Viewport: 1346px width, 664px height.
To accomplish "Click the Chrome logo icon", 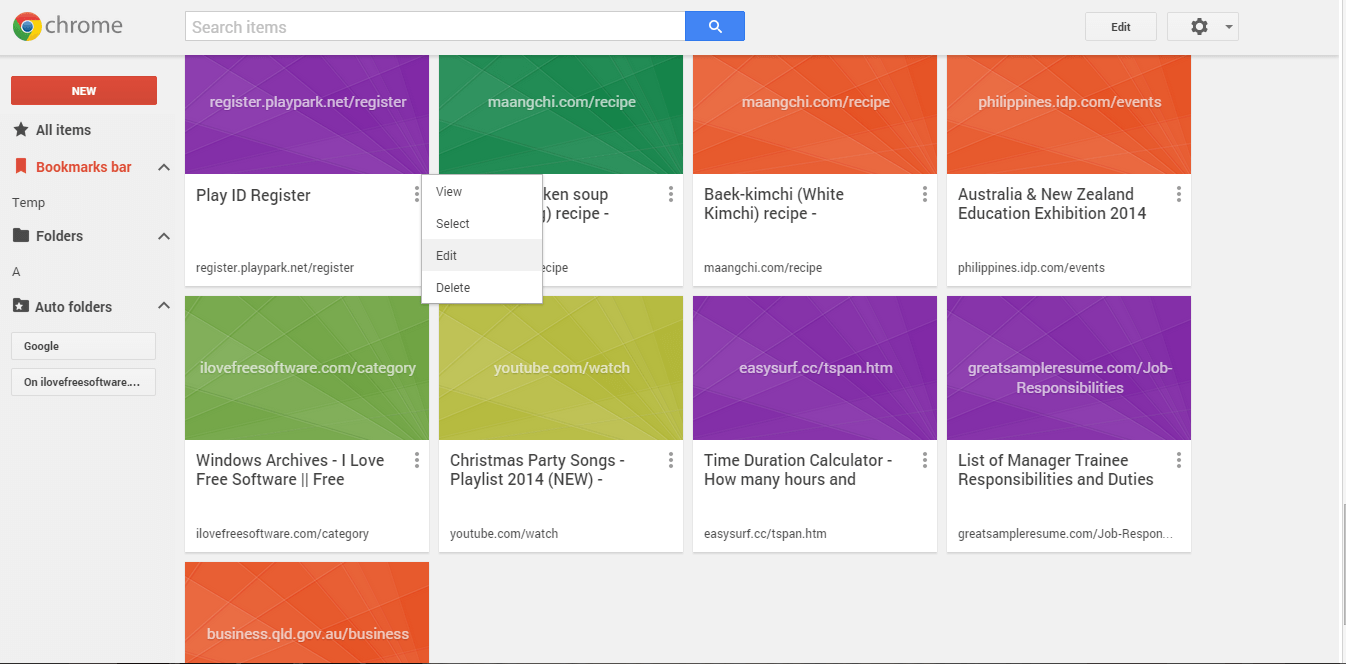I will pyautogui.click(x=27, y=27).
